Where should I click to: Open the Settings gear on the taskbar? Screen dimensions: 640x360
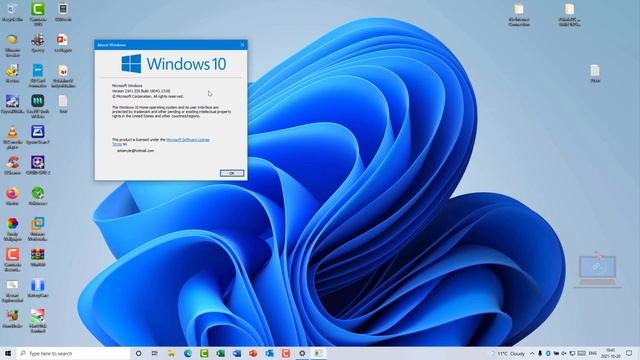click(302, 353)
